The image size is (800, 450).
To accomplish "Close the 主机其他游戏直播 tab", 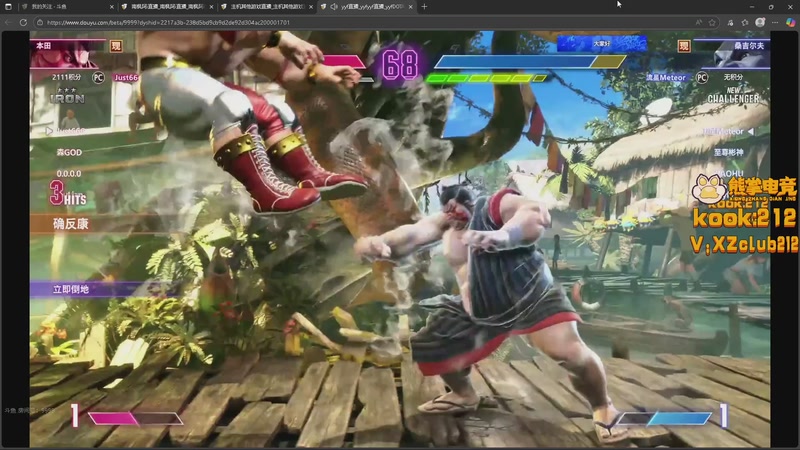I will [310, 7].
